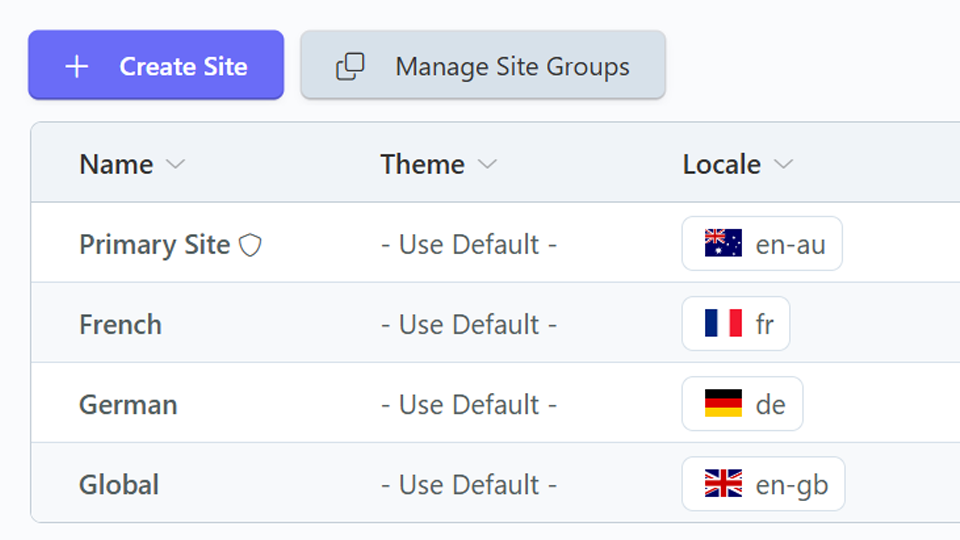Select the en-au locale text

pyautogui.click(x=790, y=244)
